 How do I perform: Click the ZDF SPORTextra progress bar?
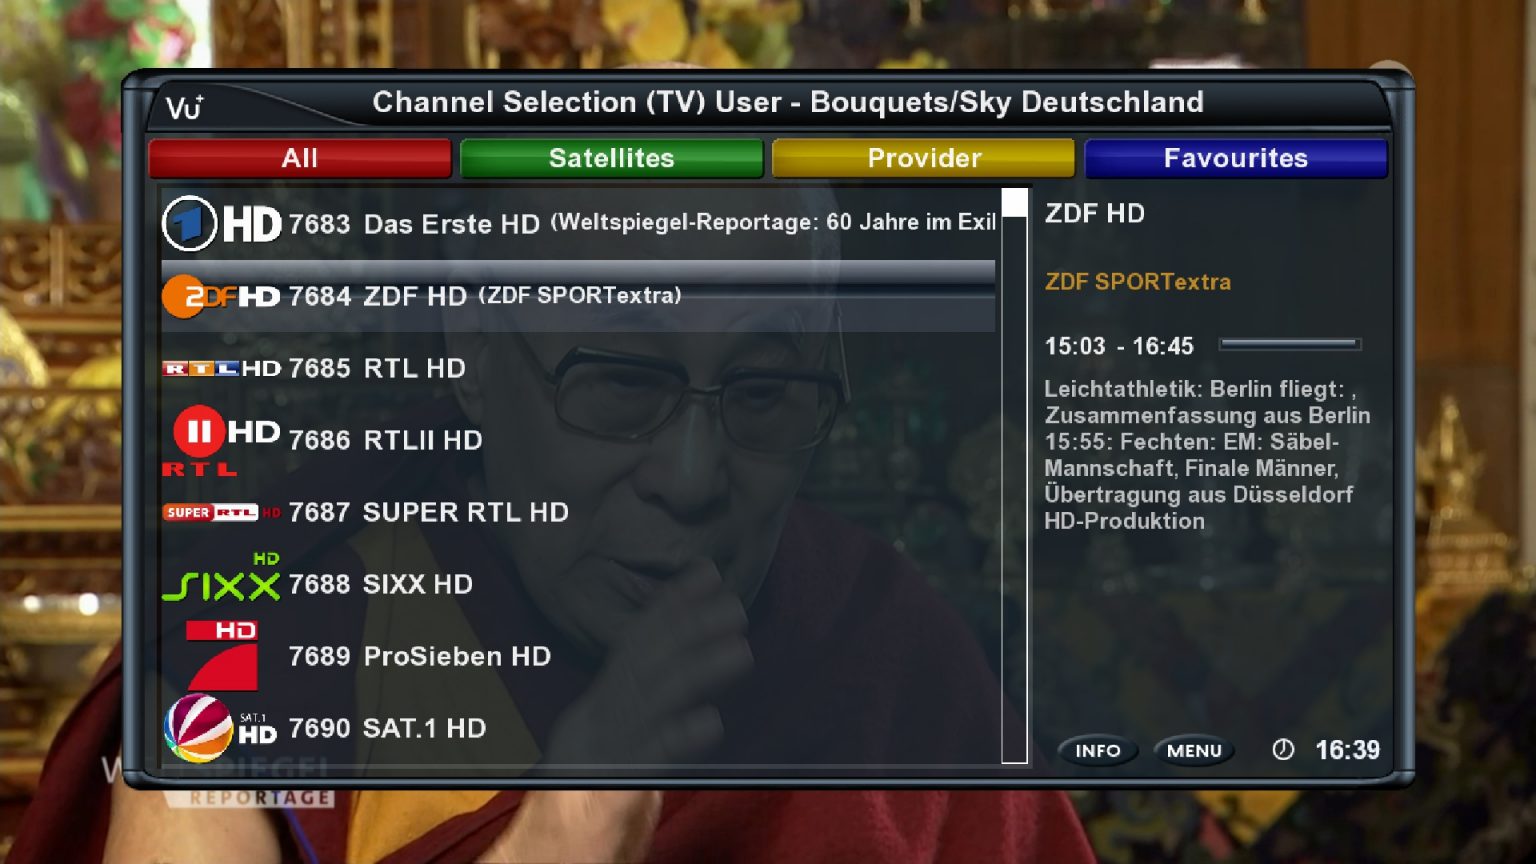point(1290,344)
